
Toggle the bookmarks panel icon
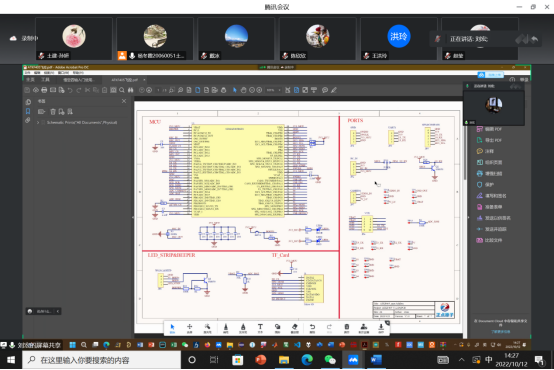pos(28,111)
